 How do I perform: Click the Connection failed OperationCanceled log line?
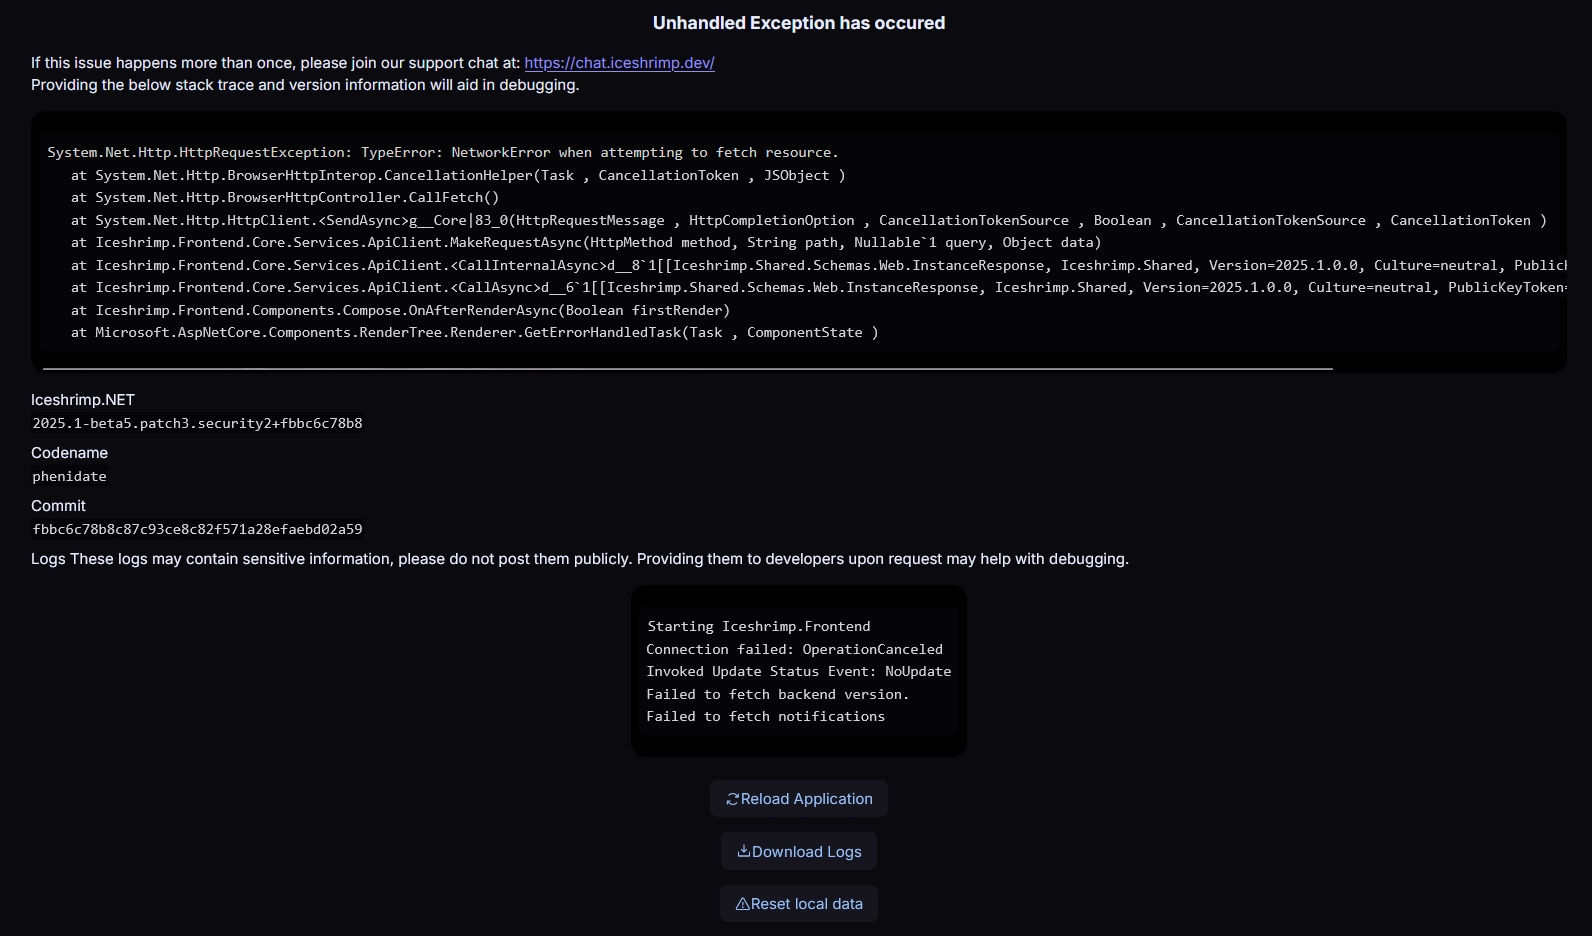(x=794, y=649)
